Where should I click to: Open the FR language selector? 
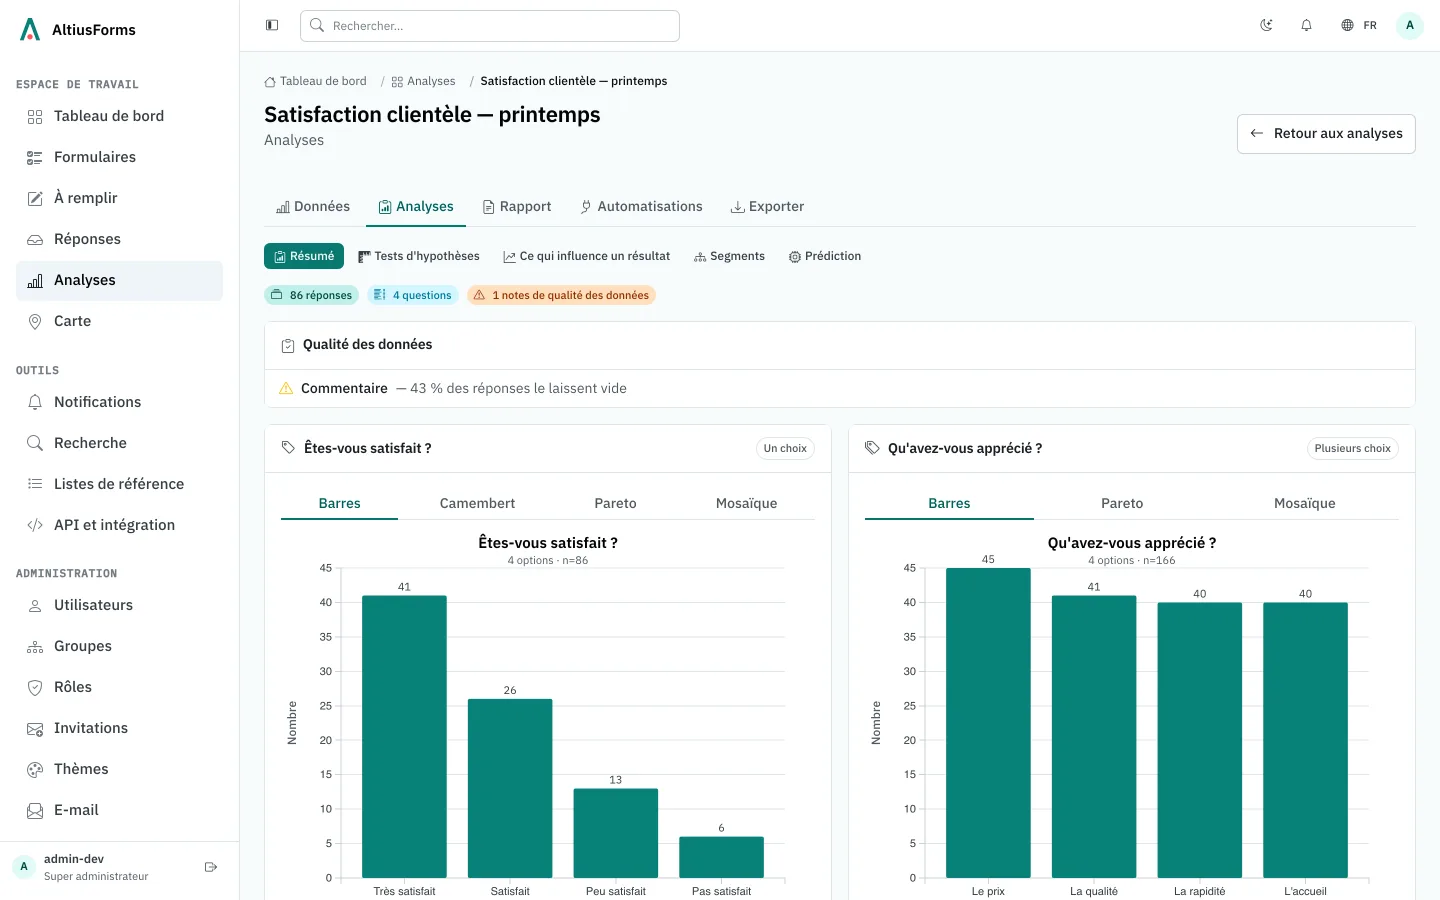(1359, 25)
